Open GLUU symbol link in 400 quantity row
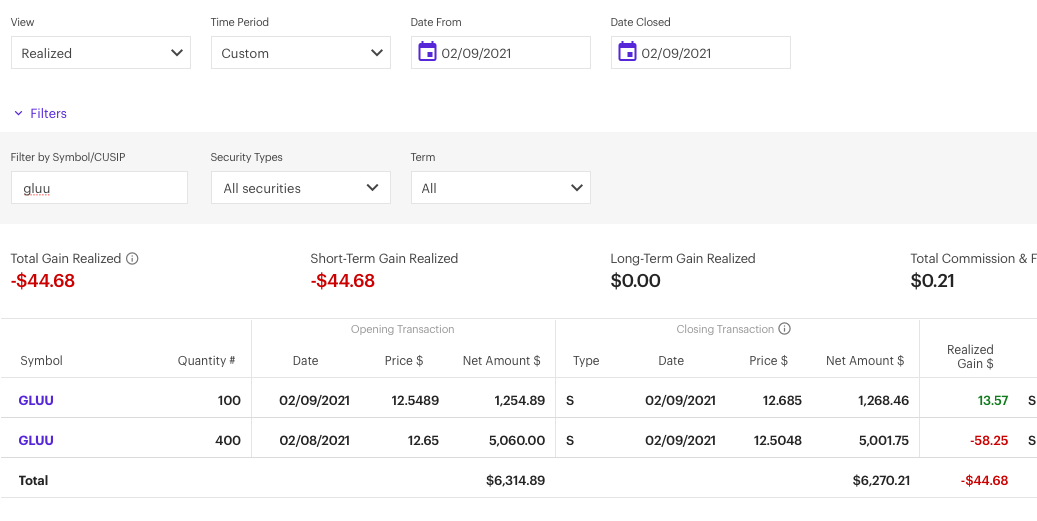The height and width of the screenshot is (521, 1037). [36, 441]
